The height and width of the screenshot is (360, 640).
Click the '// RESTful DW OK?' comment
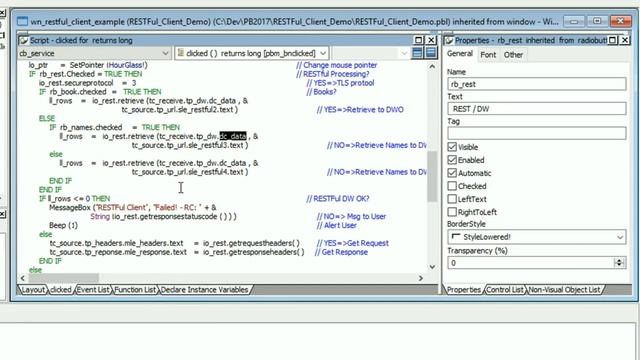click(x=338, y=199)
